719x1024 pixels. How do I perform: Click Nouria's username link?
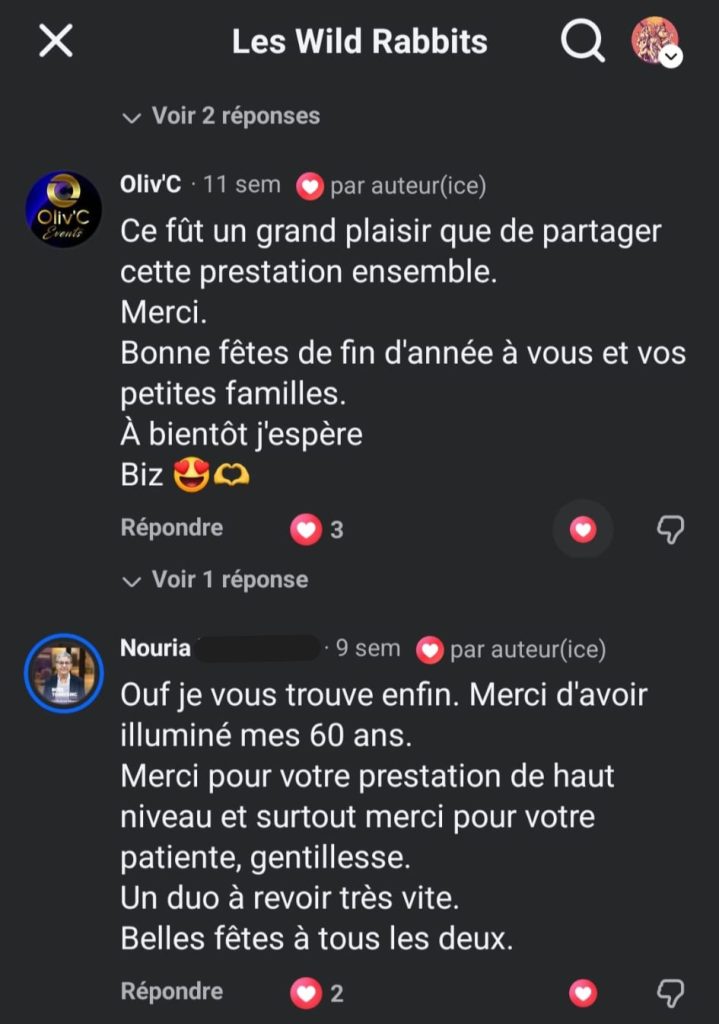coord(156,648)
